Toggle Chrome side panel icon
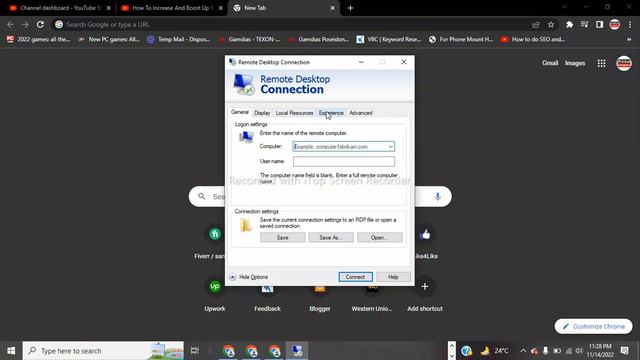 click(x=599, y=24)
